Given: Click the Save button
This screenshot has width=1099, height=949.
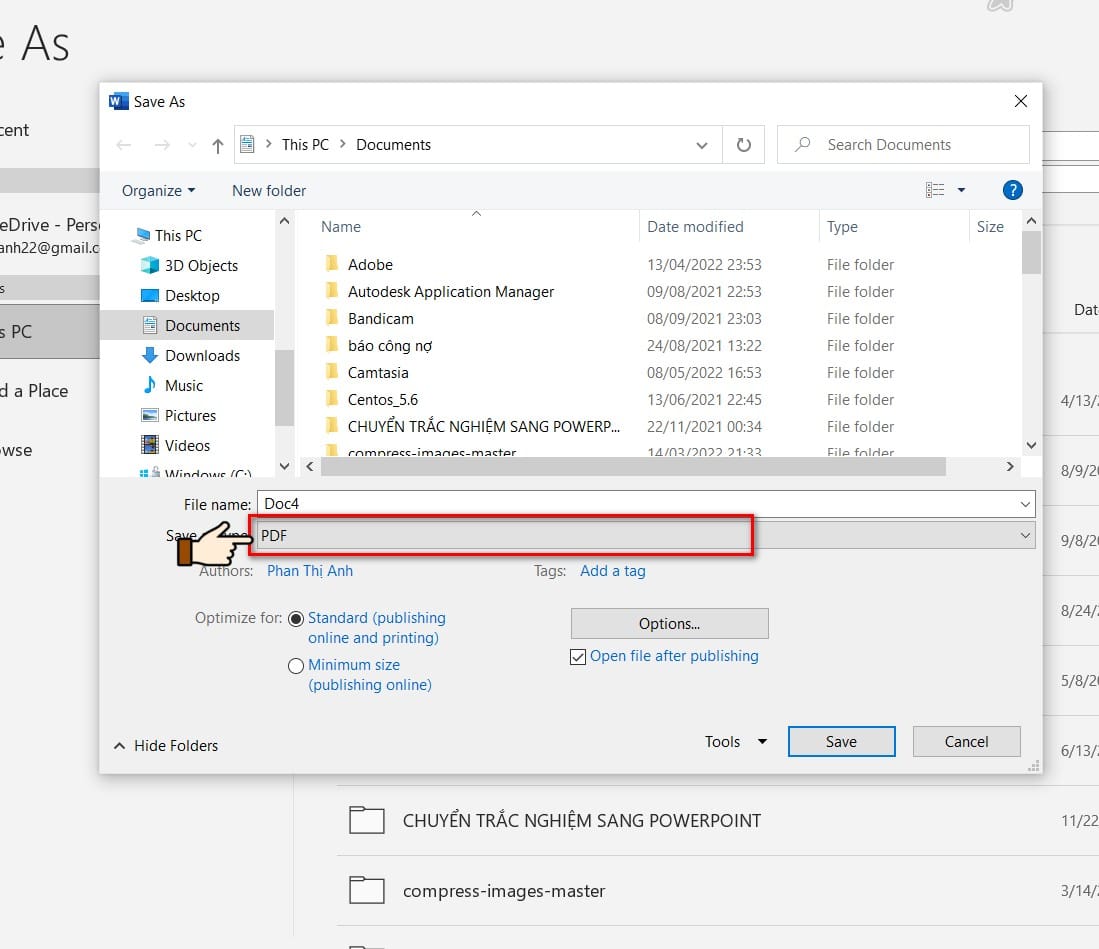Looking at the screenshot, I should 841,742.
